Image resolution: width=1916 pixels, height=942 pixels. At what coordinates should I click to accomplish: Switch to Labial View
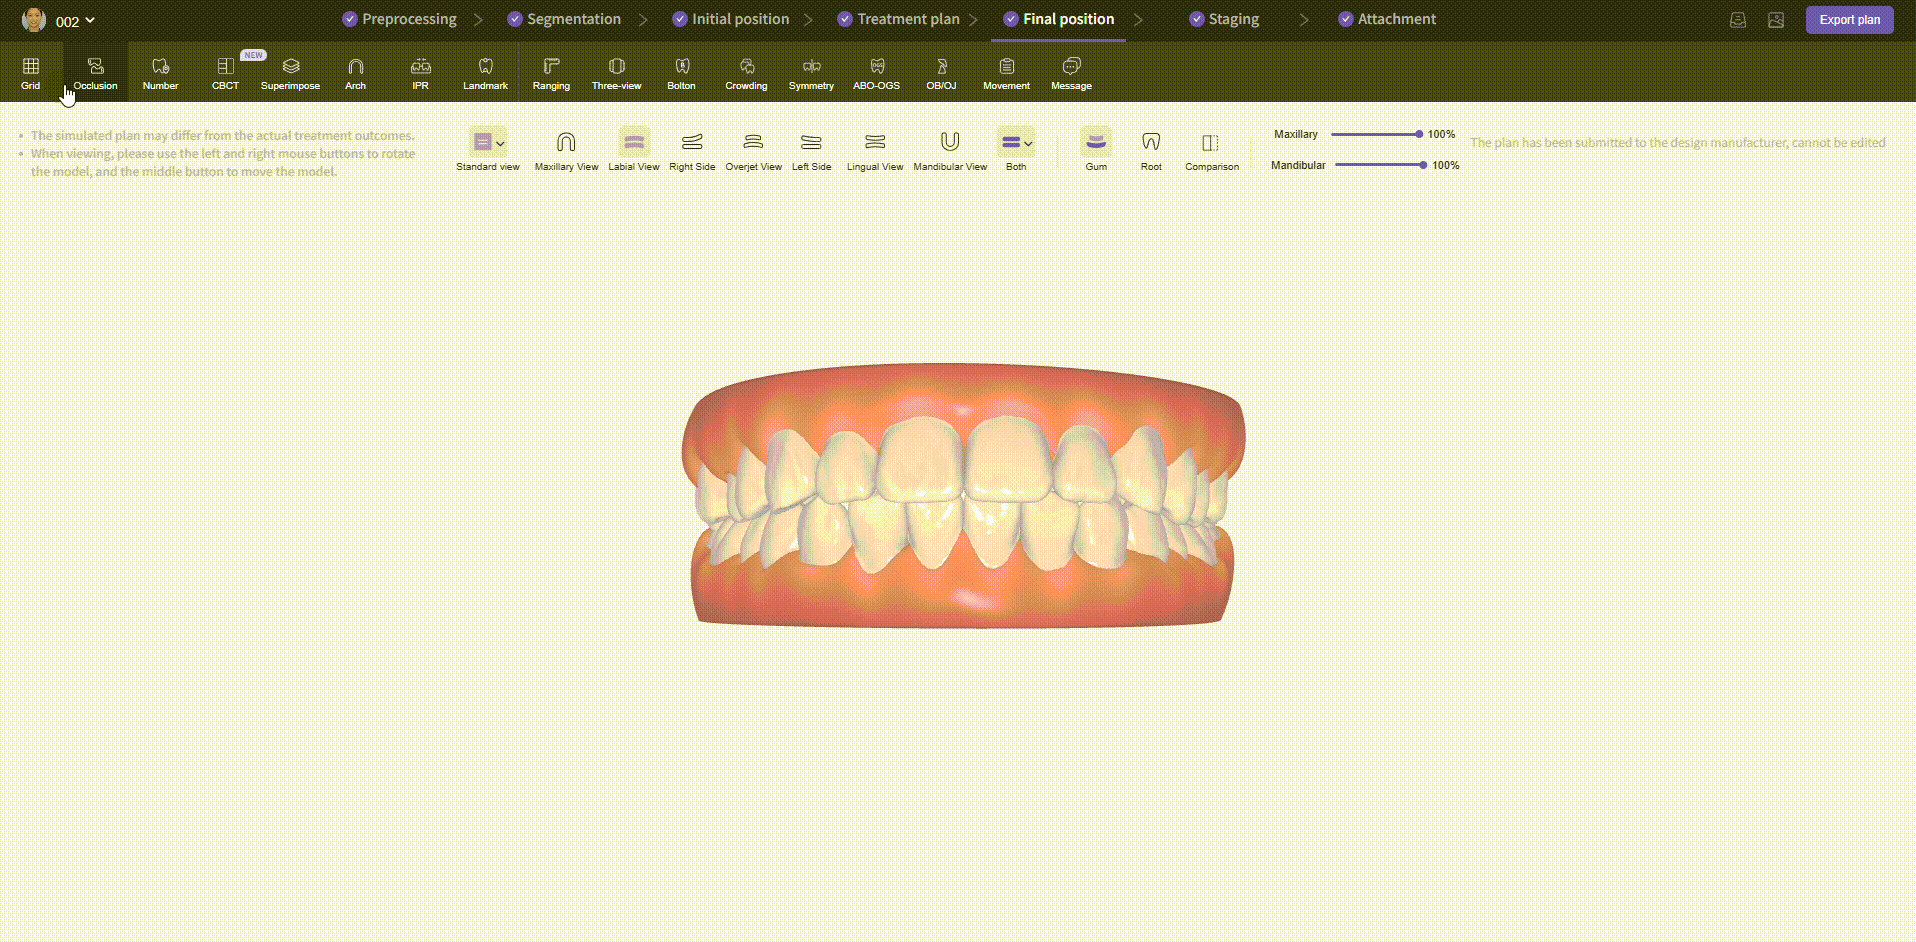pyautogui.click(x=634, y=151)
